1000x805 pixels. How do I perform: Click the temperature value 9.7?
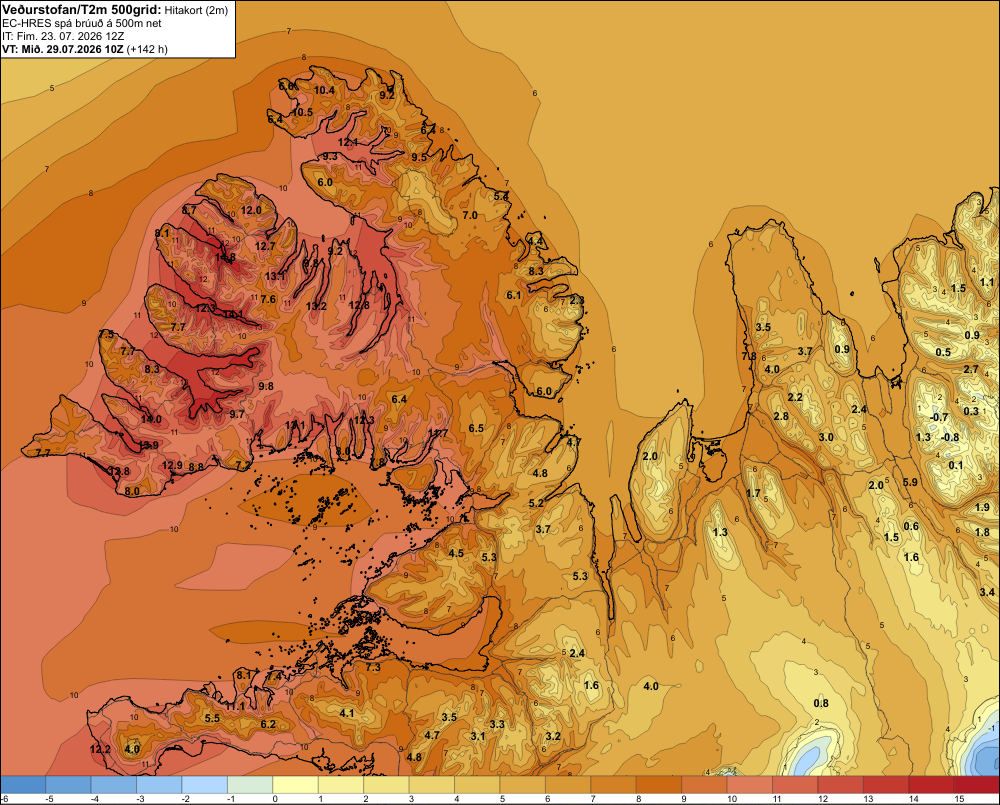tap(237, 414)
